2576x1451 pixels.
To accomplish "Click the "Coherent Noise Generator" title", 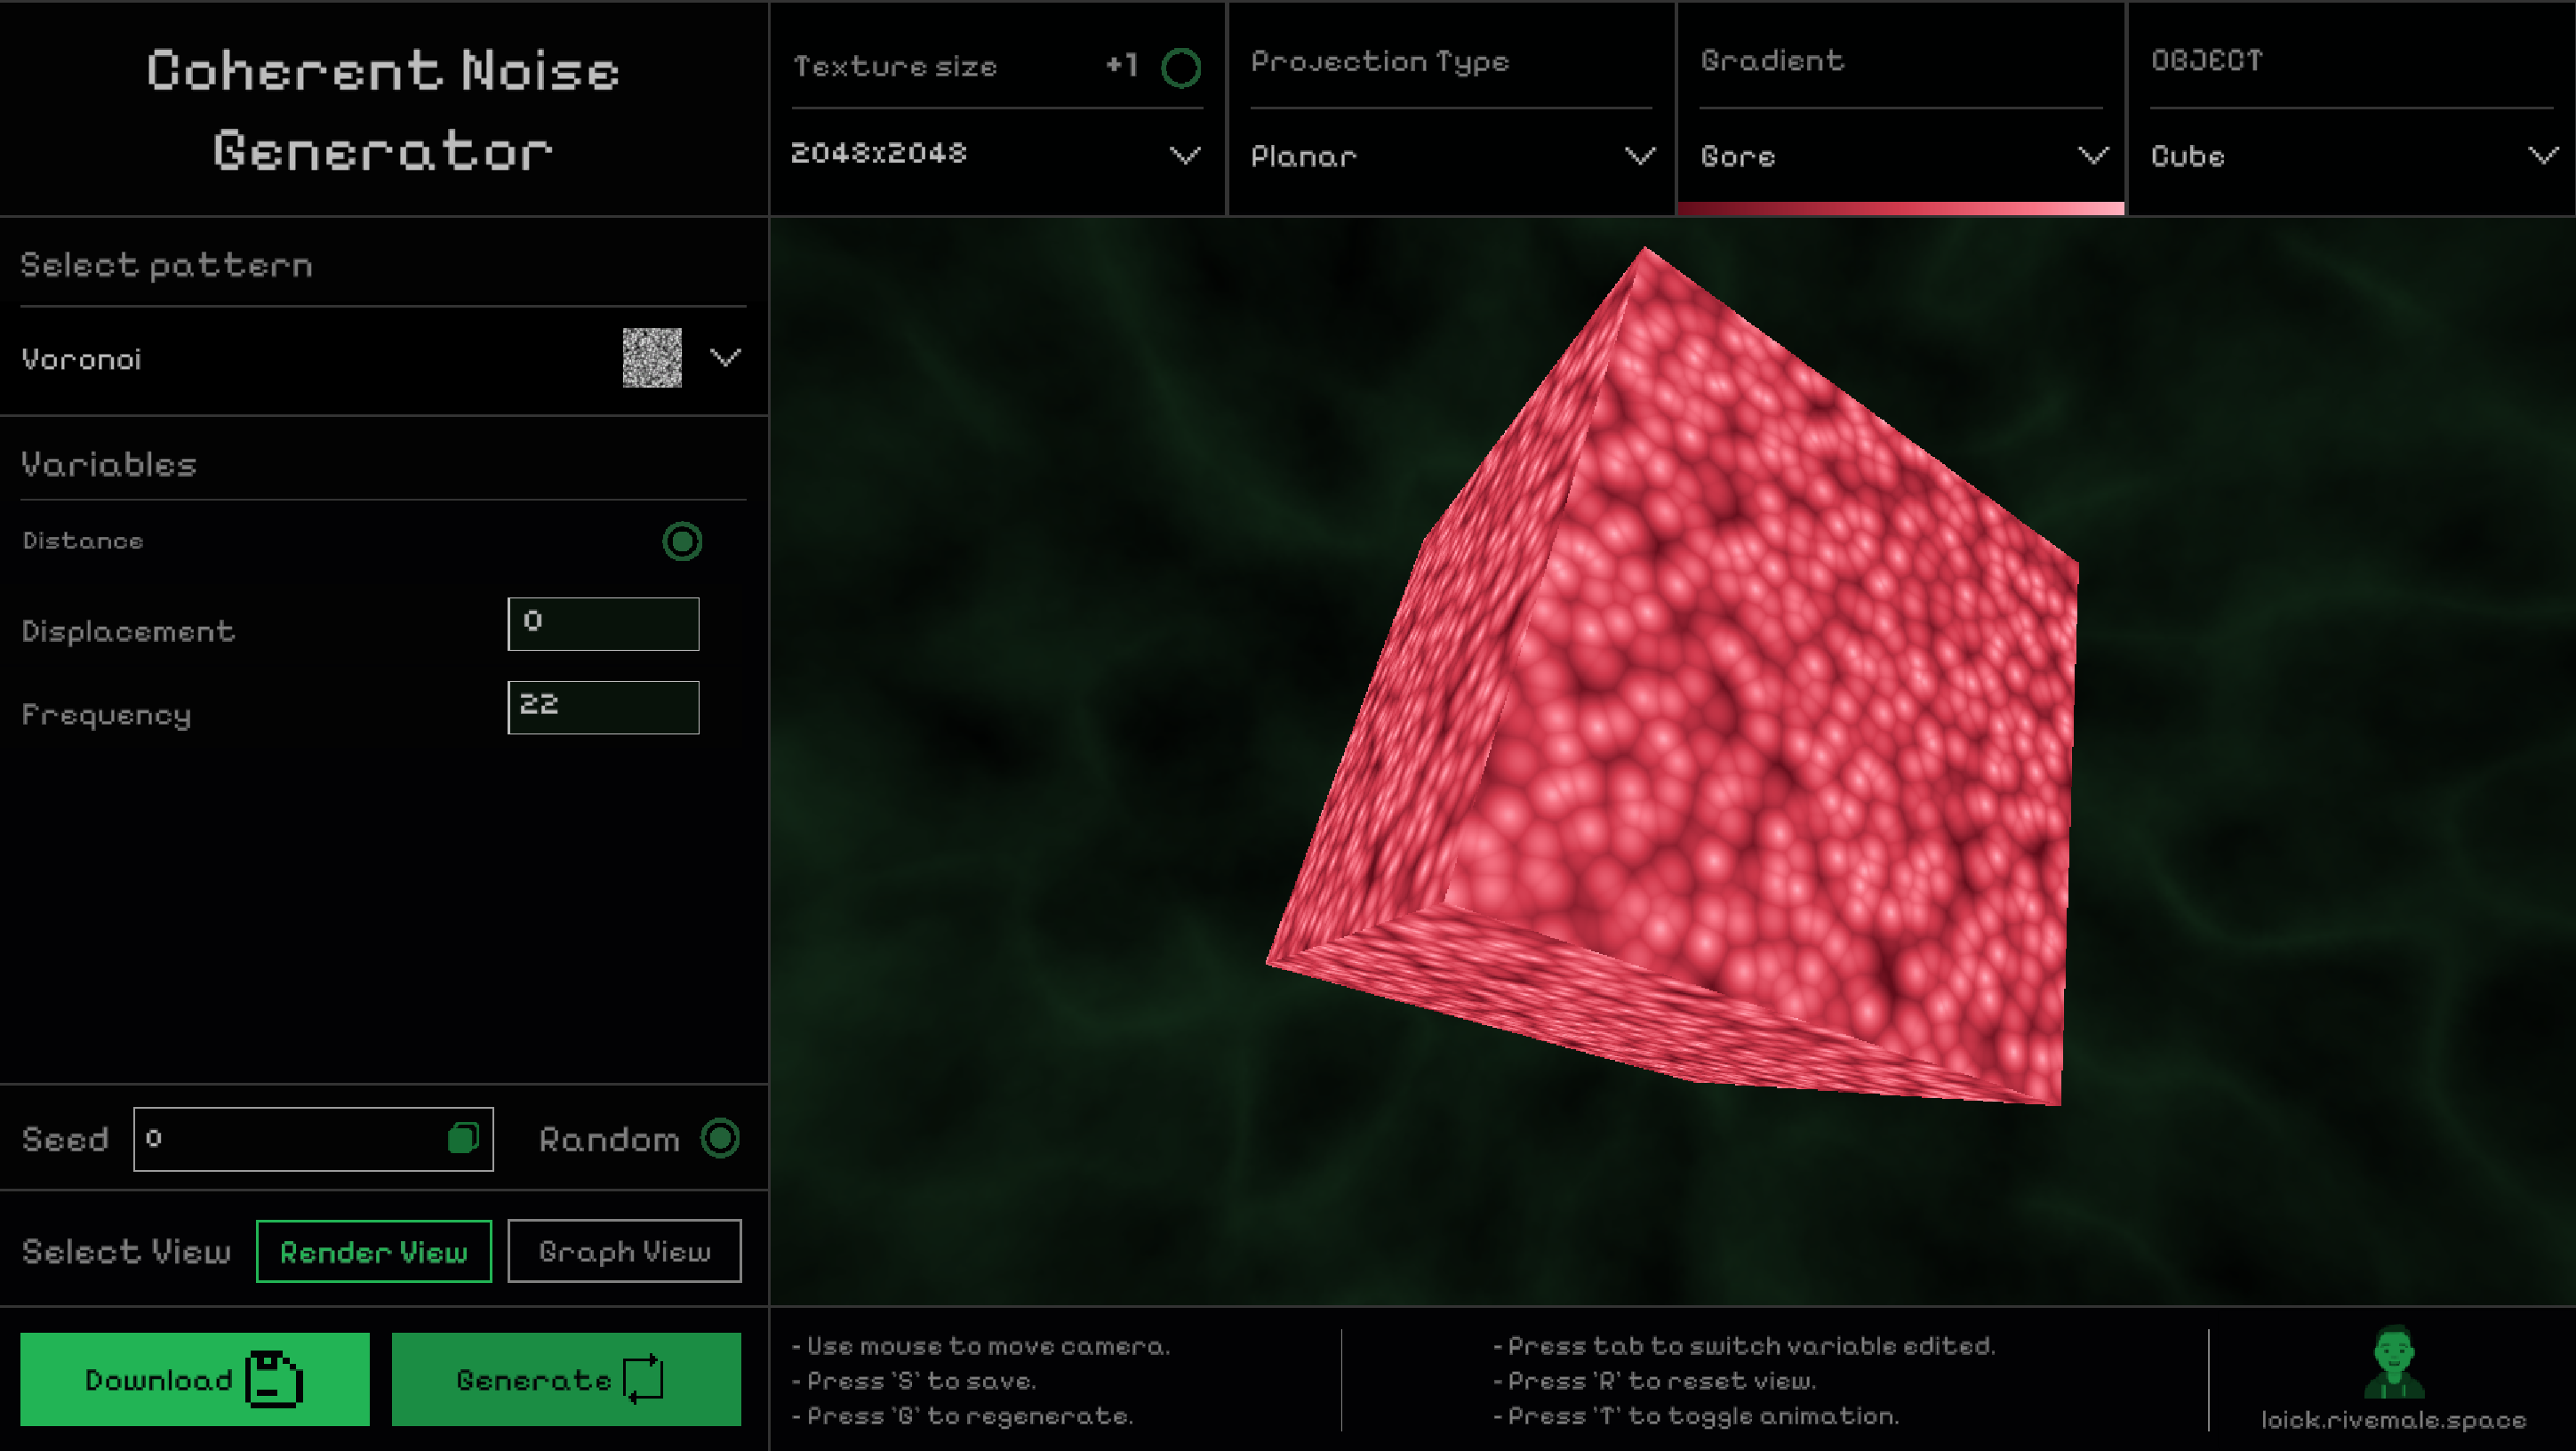I will (383, 110).
